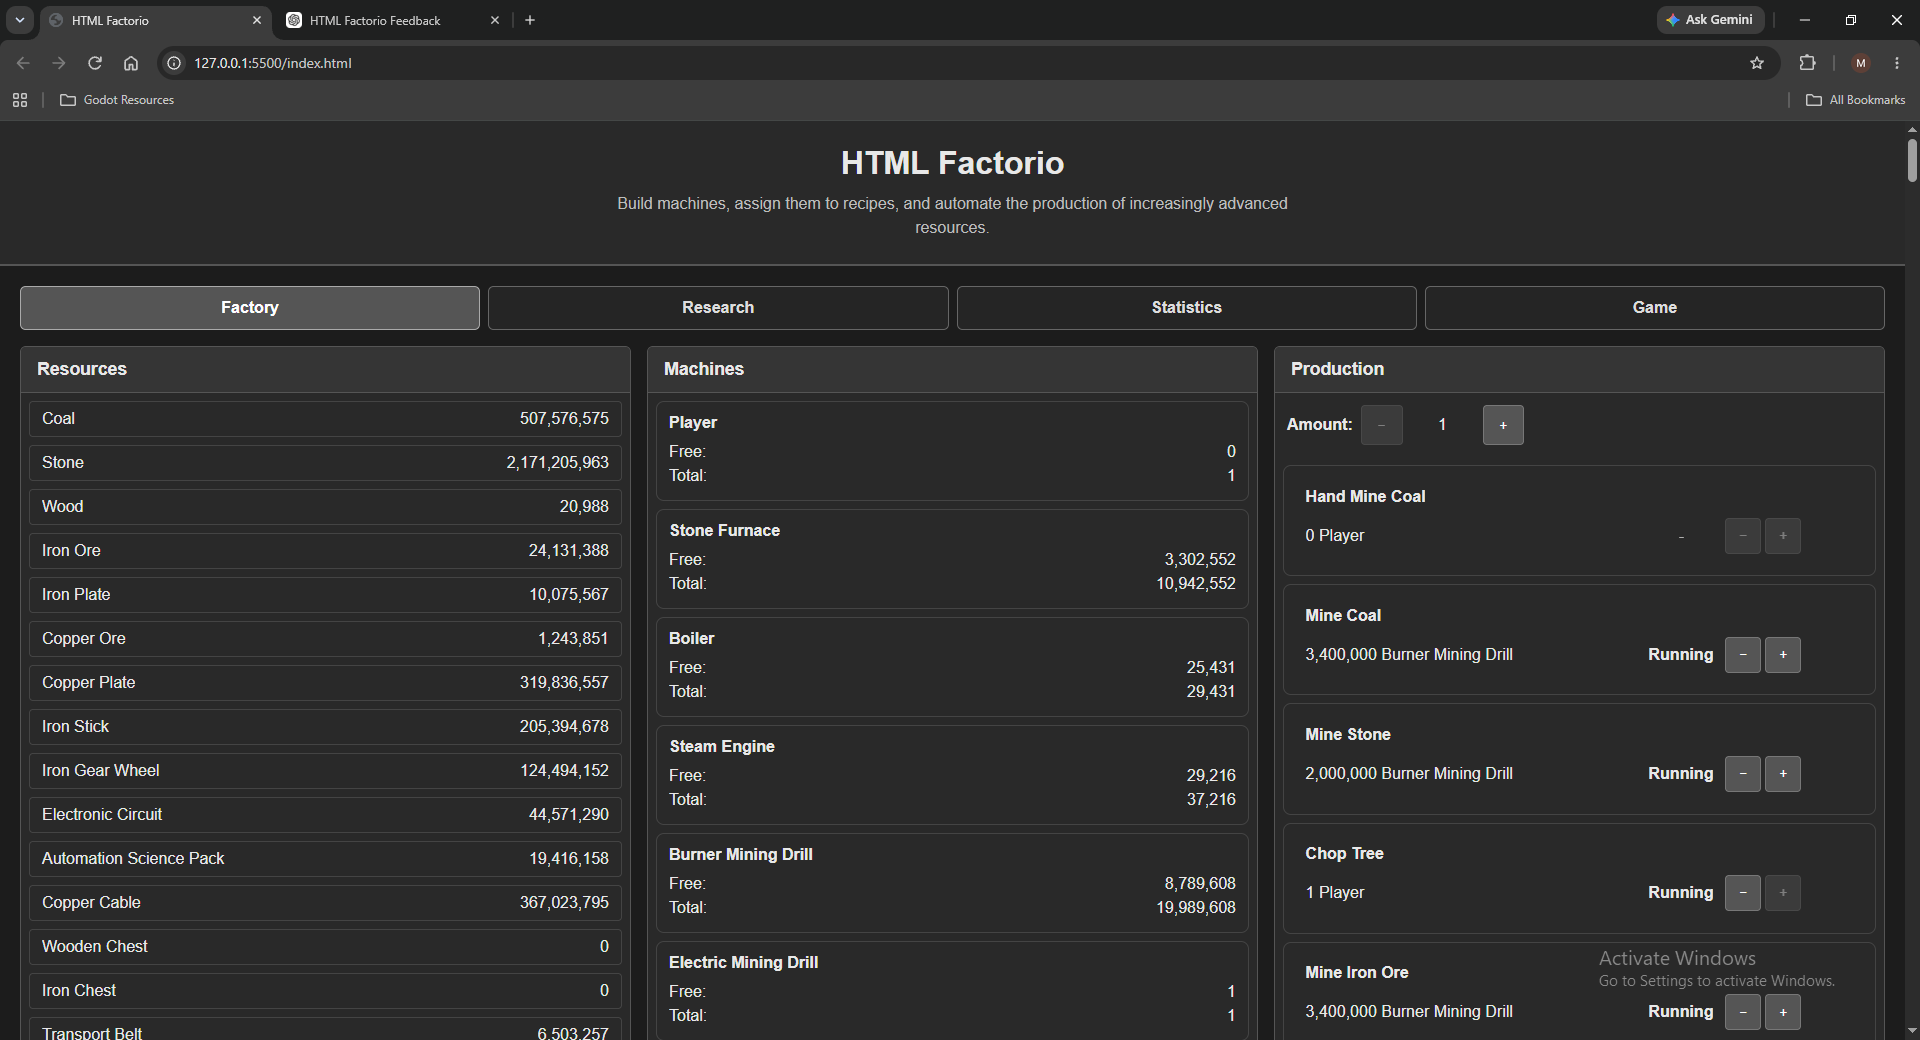View site information icon in address bar

(x=174, y=63)
